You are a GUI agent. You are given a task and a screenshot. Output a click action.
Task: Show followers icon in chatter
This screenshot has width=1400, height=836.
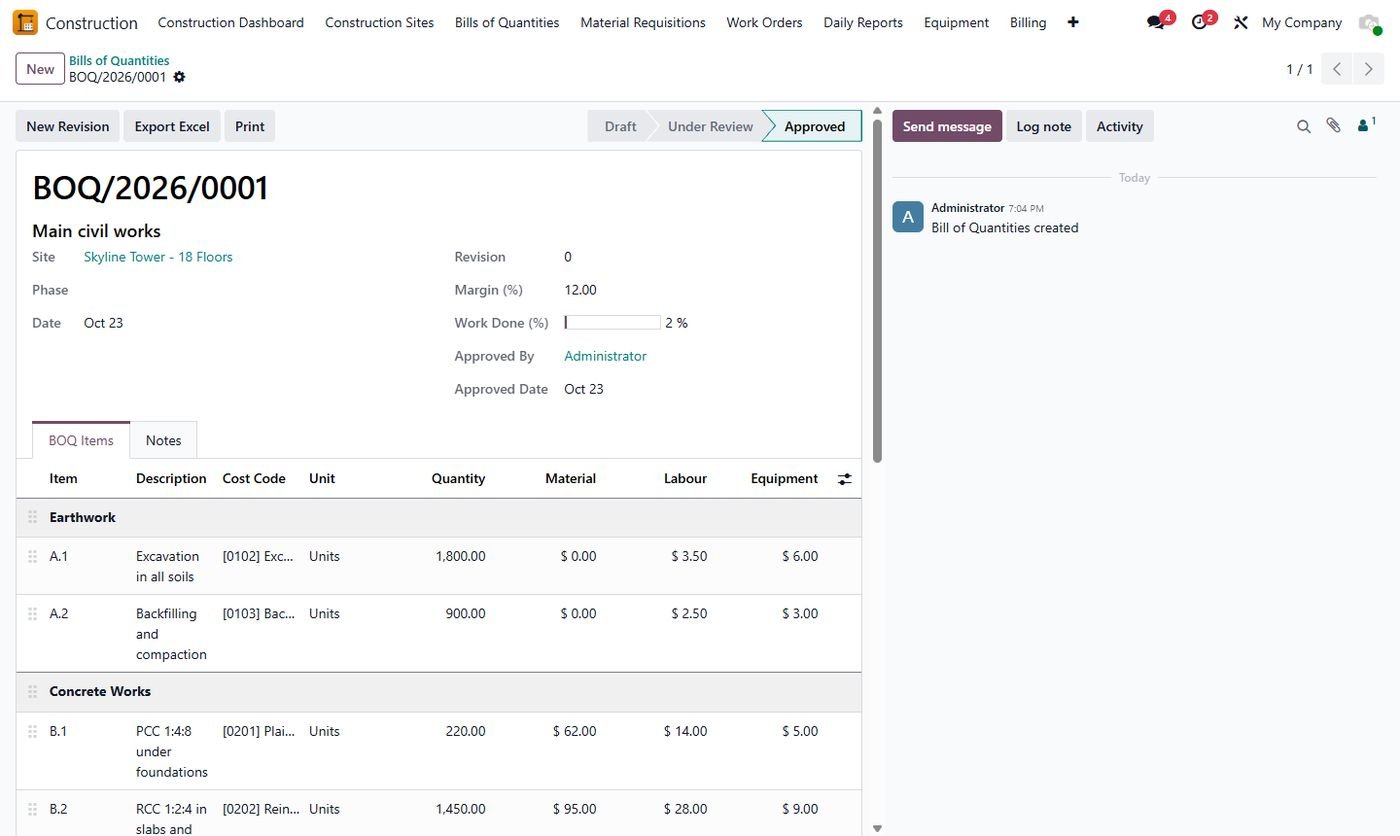(x=1366, y=125)
